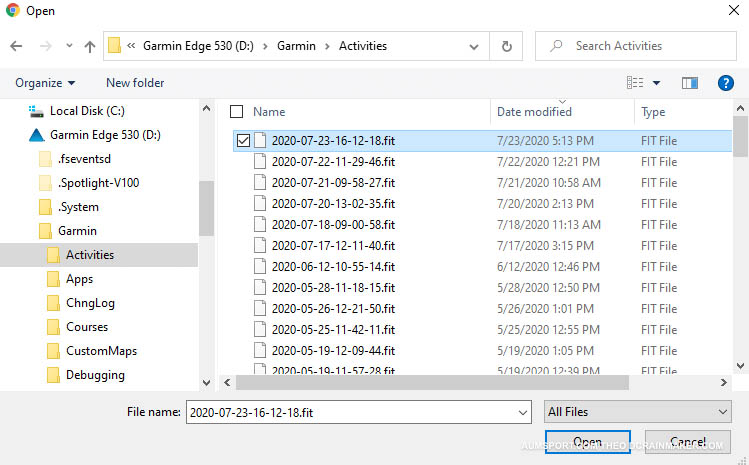This screenshot has height=465, width=749.
Task: Select Garmin Edge 530 (D:) drive
Action: tap(105, 135)
